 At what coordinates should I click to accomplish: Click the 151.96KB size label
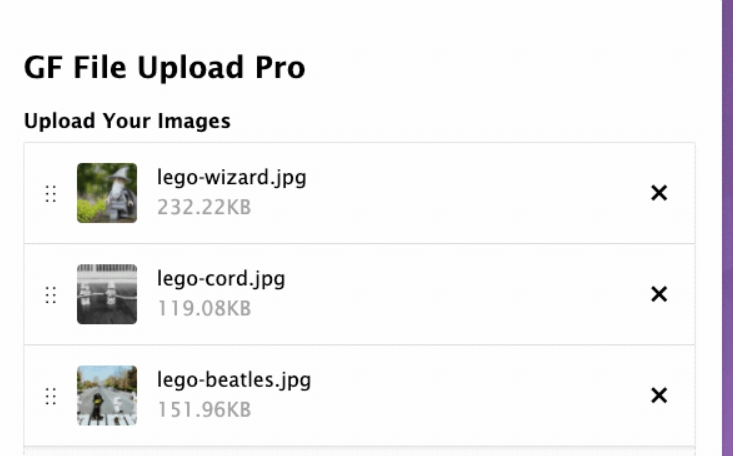204,410
